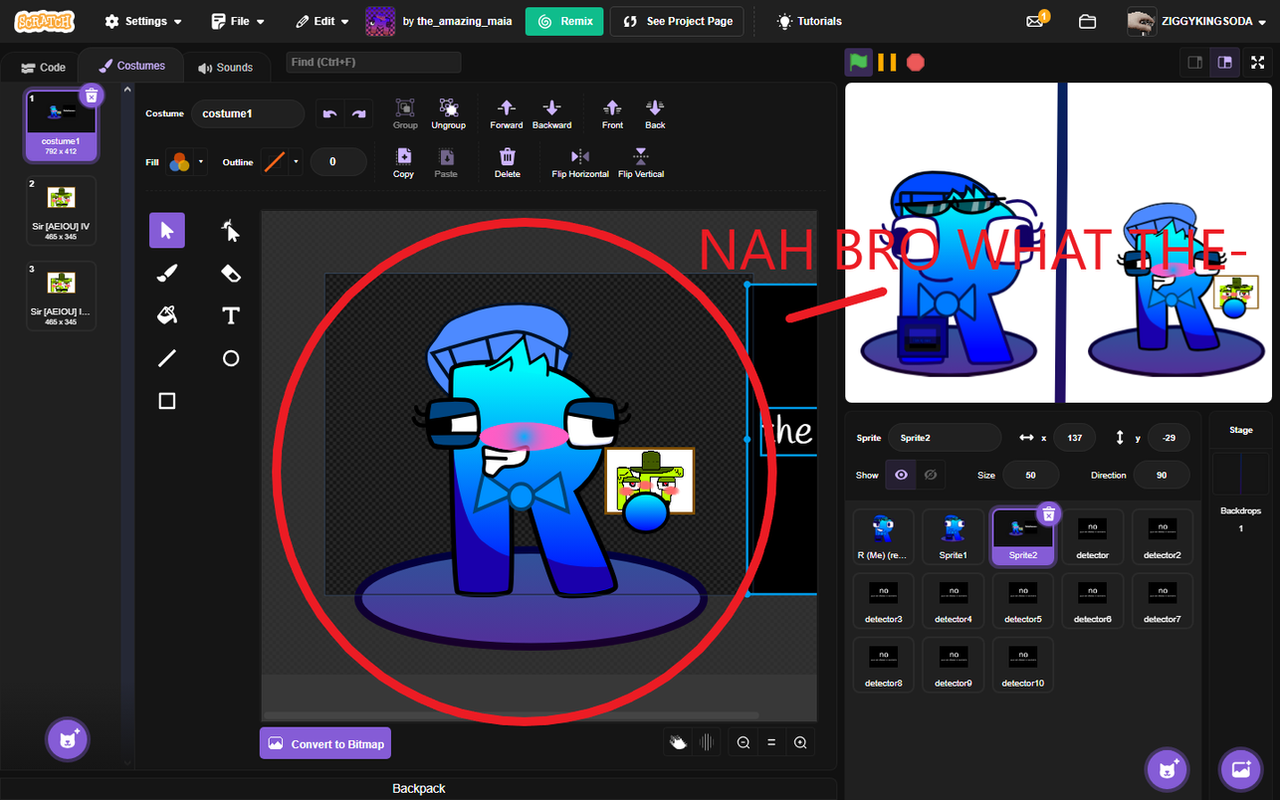Select the Sprite1 sprite thumbnail
The height and width of the screenshot is (800, 1280).
coord(953,537)
